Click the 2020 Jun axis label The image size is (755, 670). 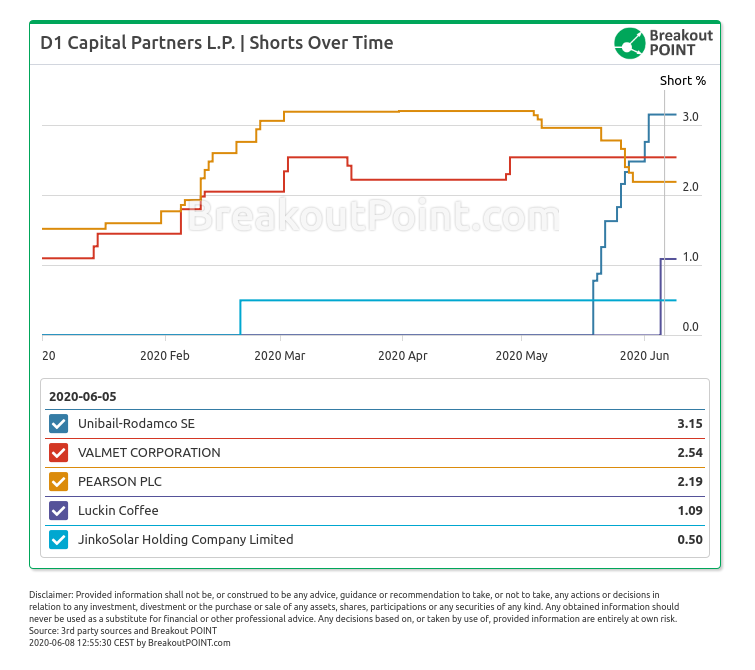click(x=645, y=355)
